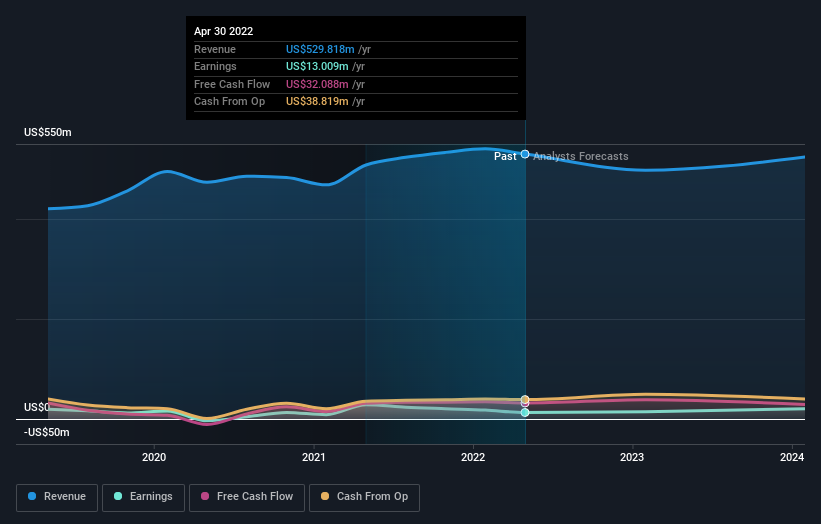821x524 pixels.
Task: Click the 'Revenue' row label in tooltip
Action: click(x=215, y=49)
